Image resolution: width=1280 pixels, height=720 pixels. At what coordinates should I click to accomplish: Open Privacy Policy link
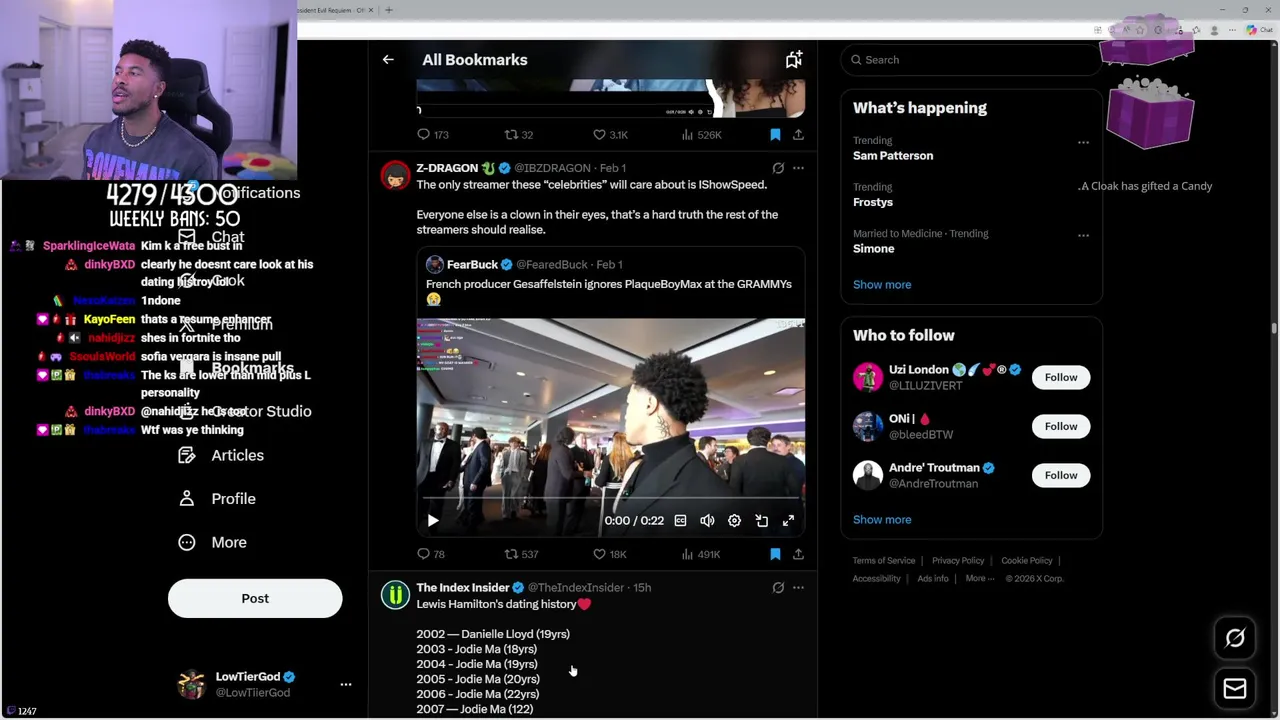click(x=958, y=561)
